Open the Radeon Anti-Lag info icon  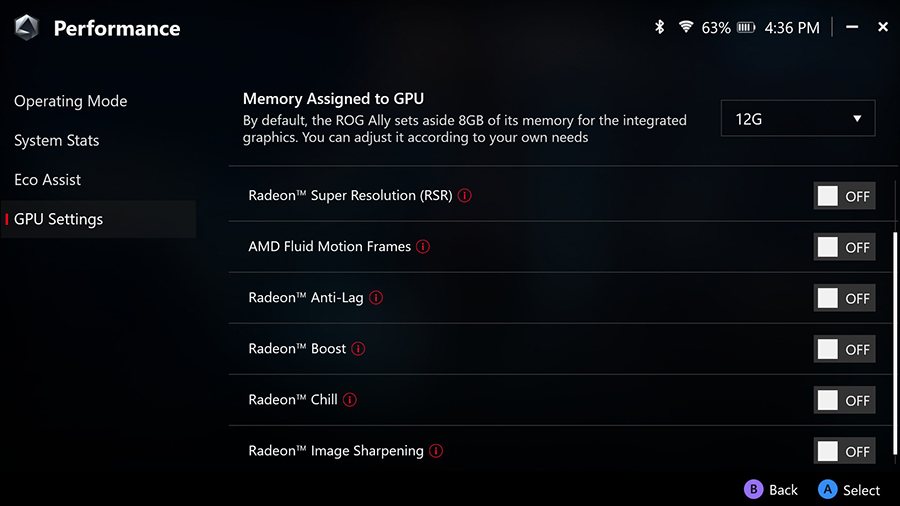pyautogui.click(x=376, y=298)
